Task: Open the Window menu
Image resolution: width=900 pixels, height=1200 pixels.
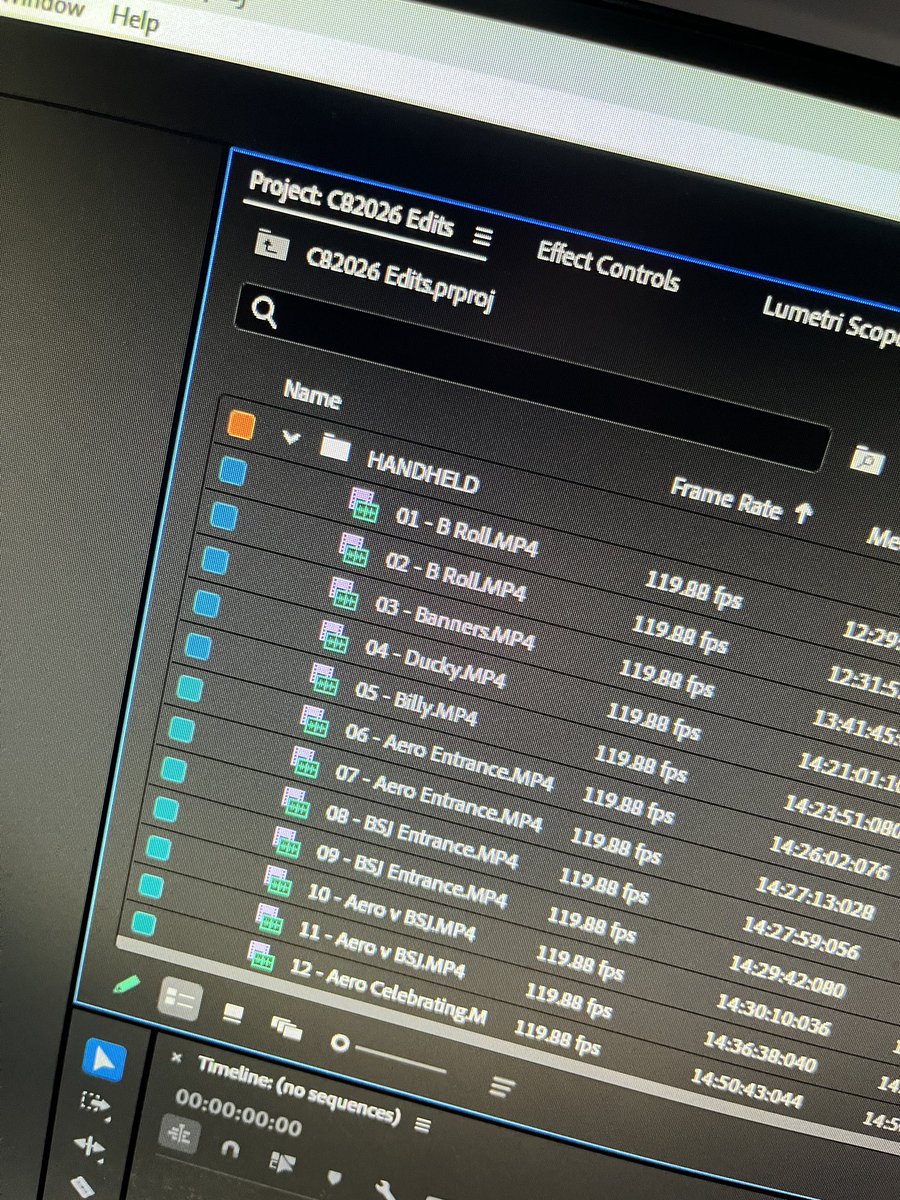Action: click(43, 5)
